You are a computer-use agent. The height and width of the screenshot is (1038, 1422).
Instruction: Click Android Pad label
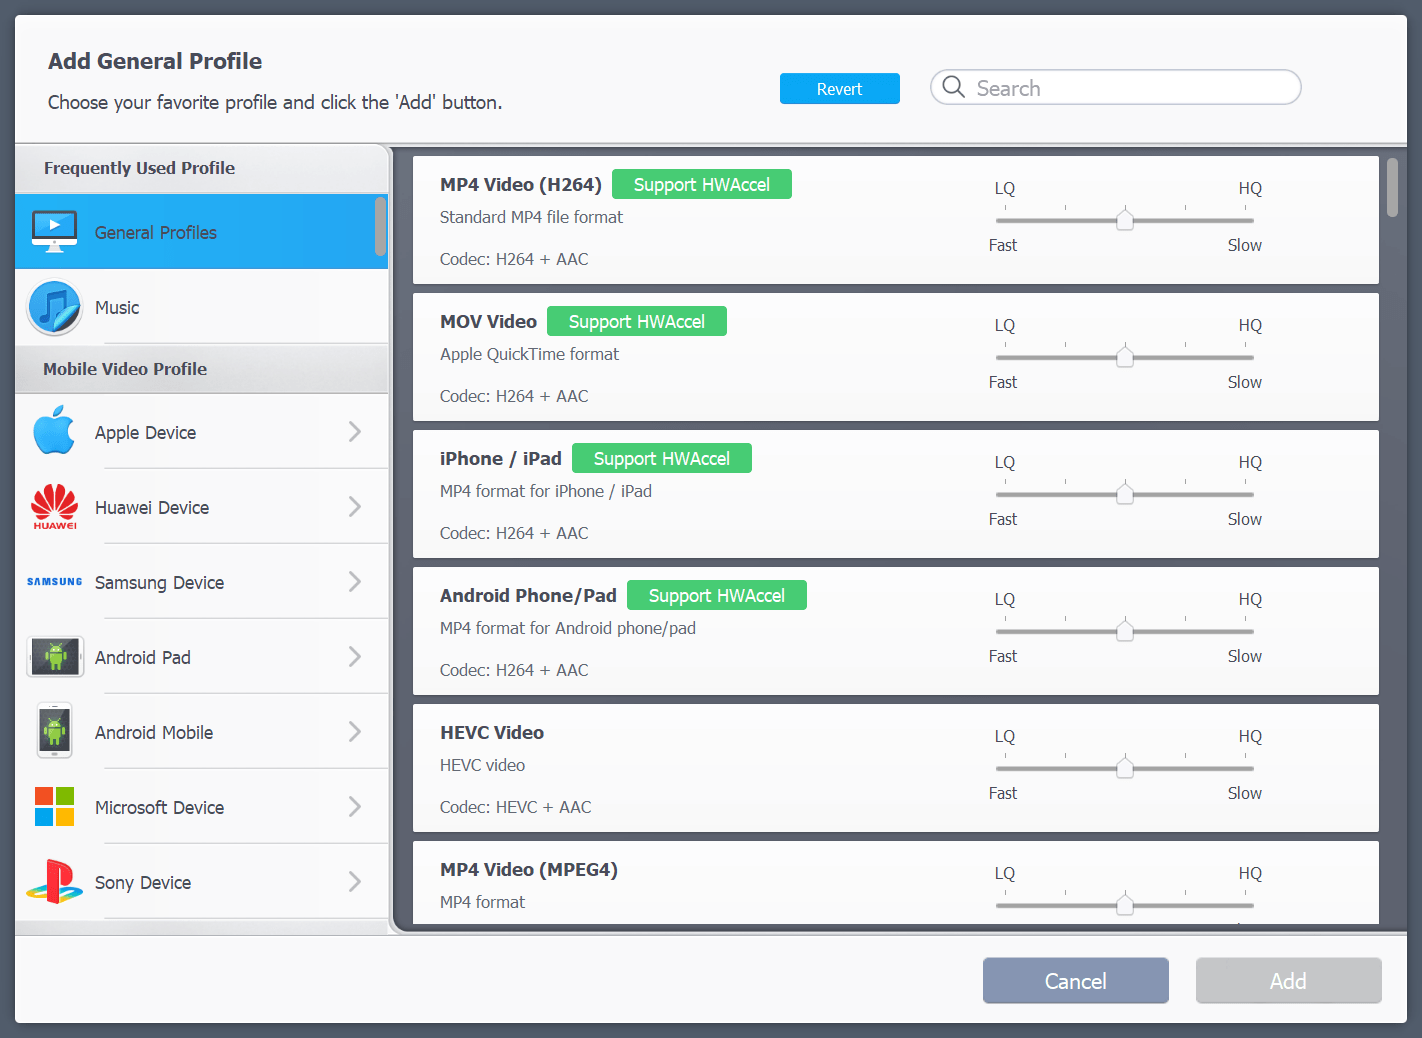point(143,657)
